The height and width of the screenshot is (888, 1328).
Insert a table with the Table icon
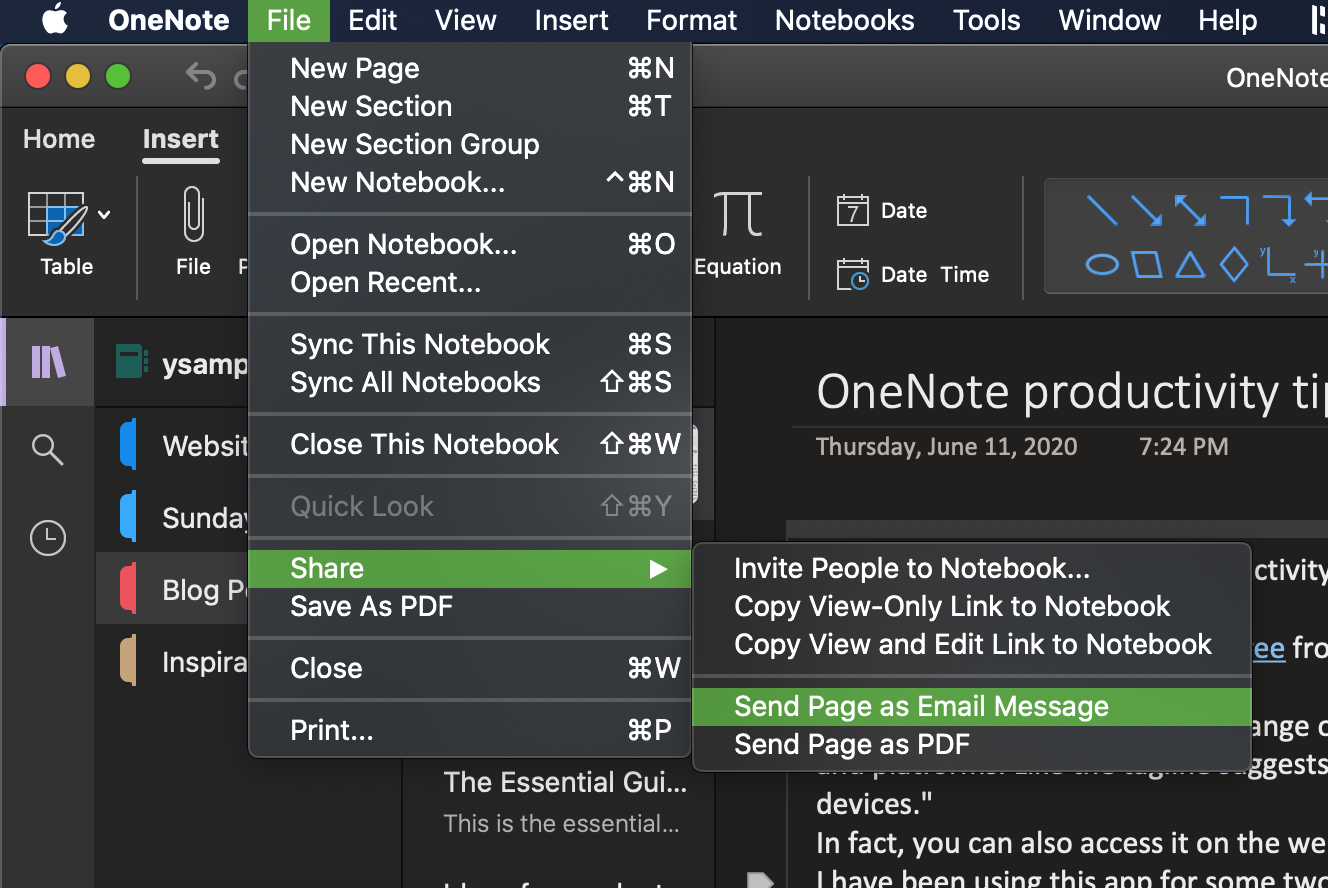57,219
